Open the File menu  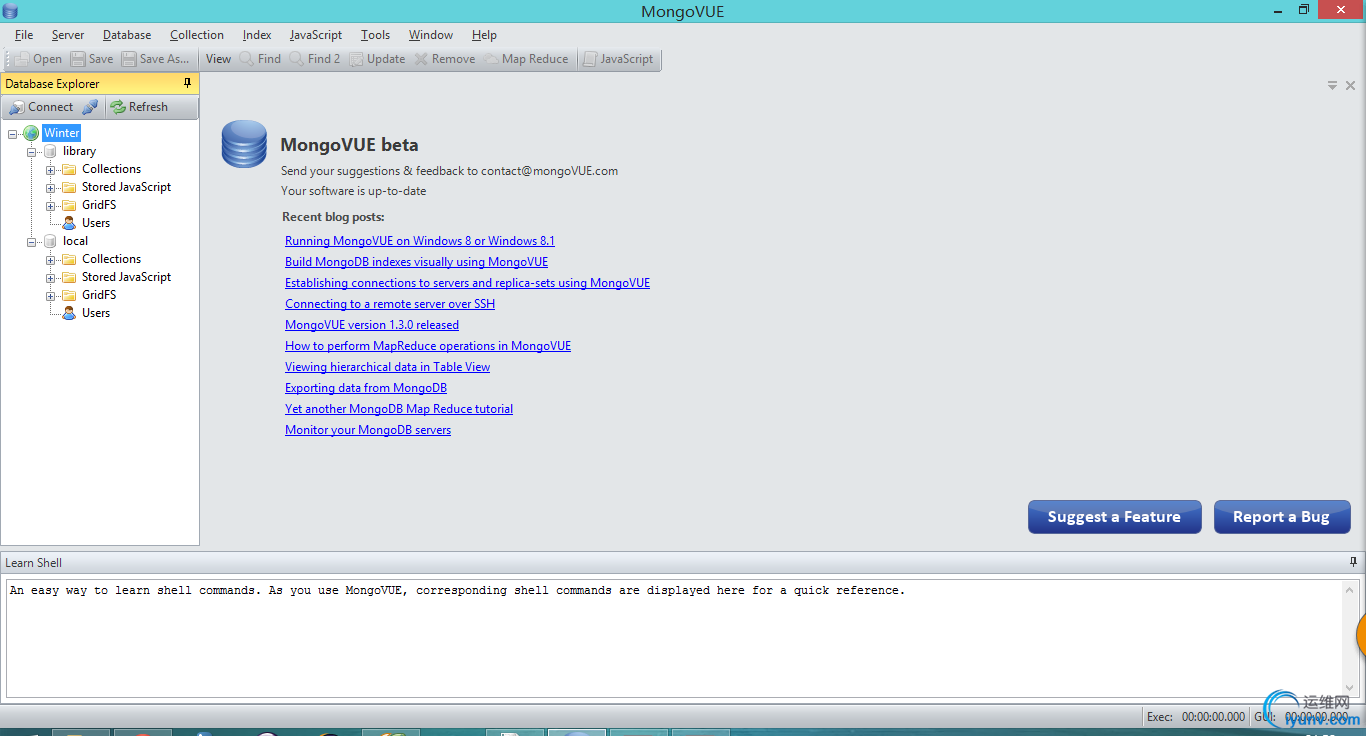pos(24,35)
